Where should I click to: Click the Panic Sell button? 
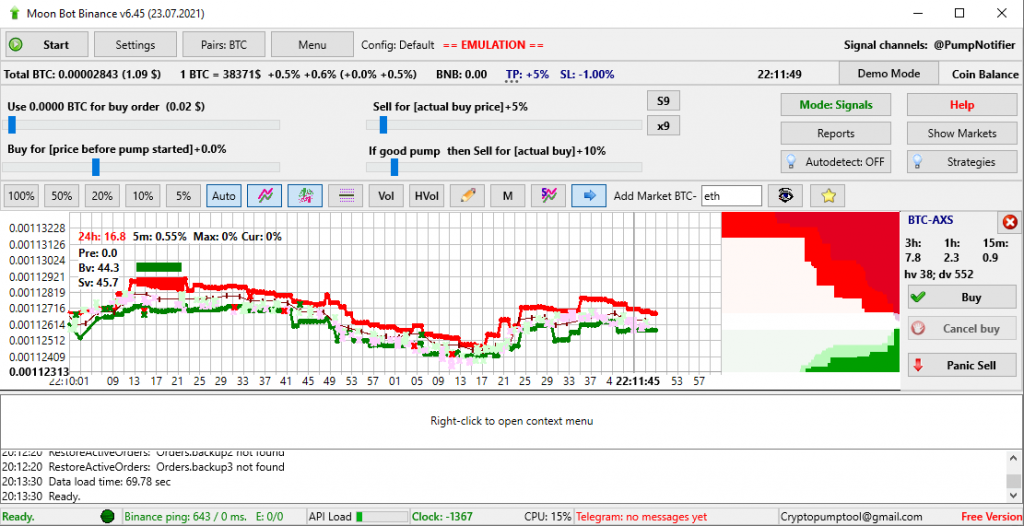pyautogui.click(x=962, y=365)
